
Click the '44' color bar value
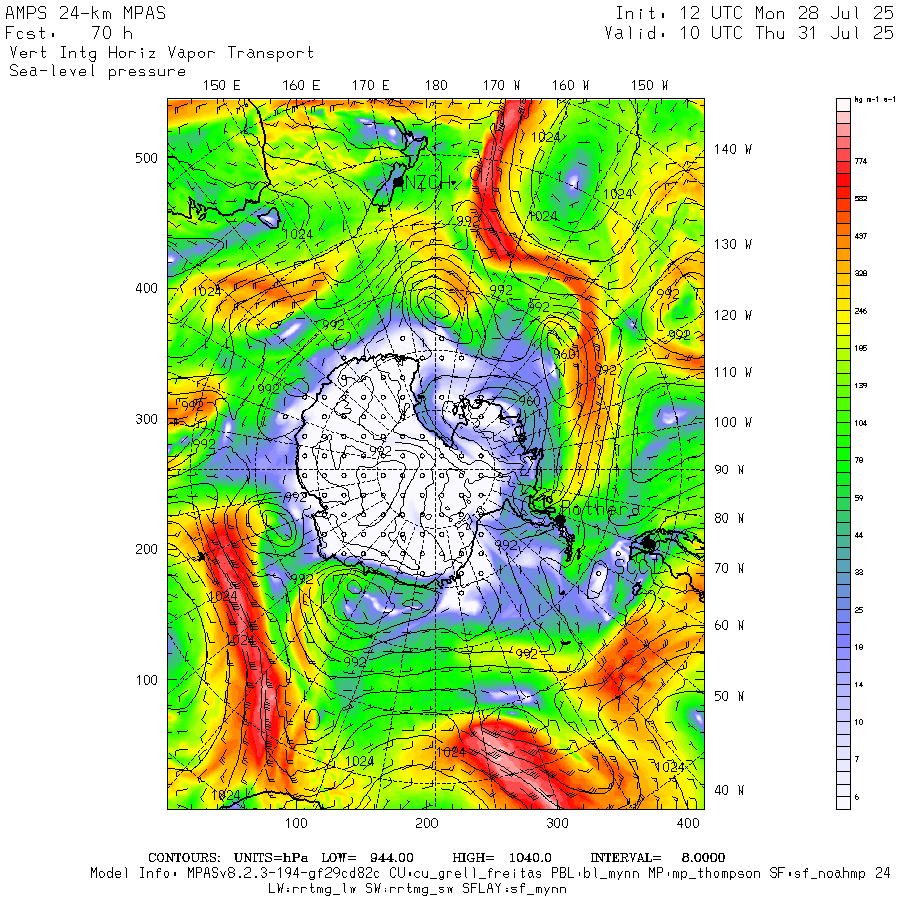859,536
